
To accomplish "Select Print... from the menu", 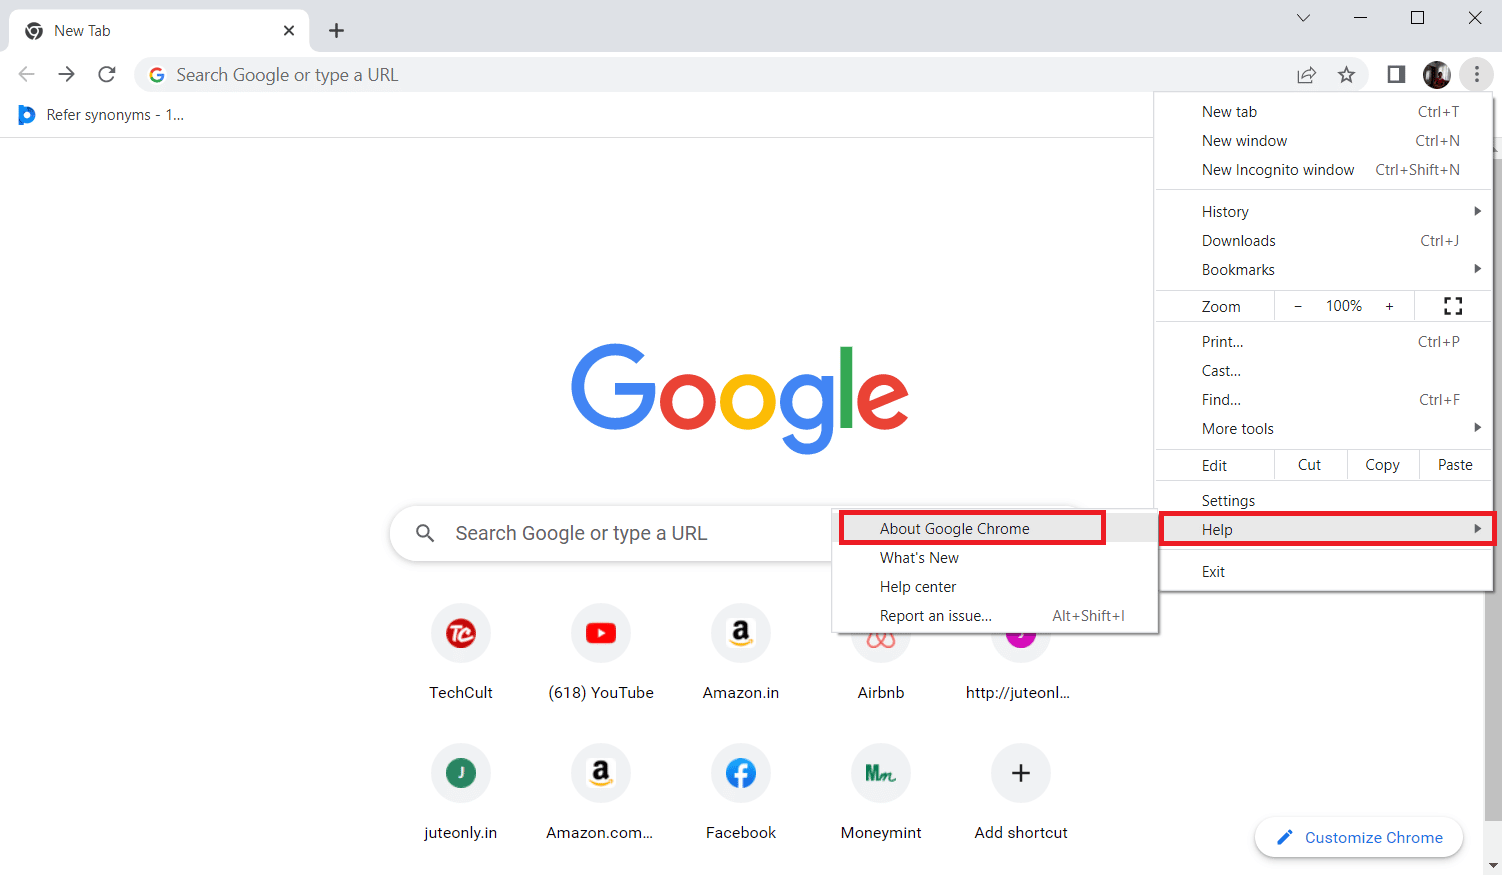I will [x=1324, y=342].
